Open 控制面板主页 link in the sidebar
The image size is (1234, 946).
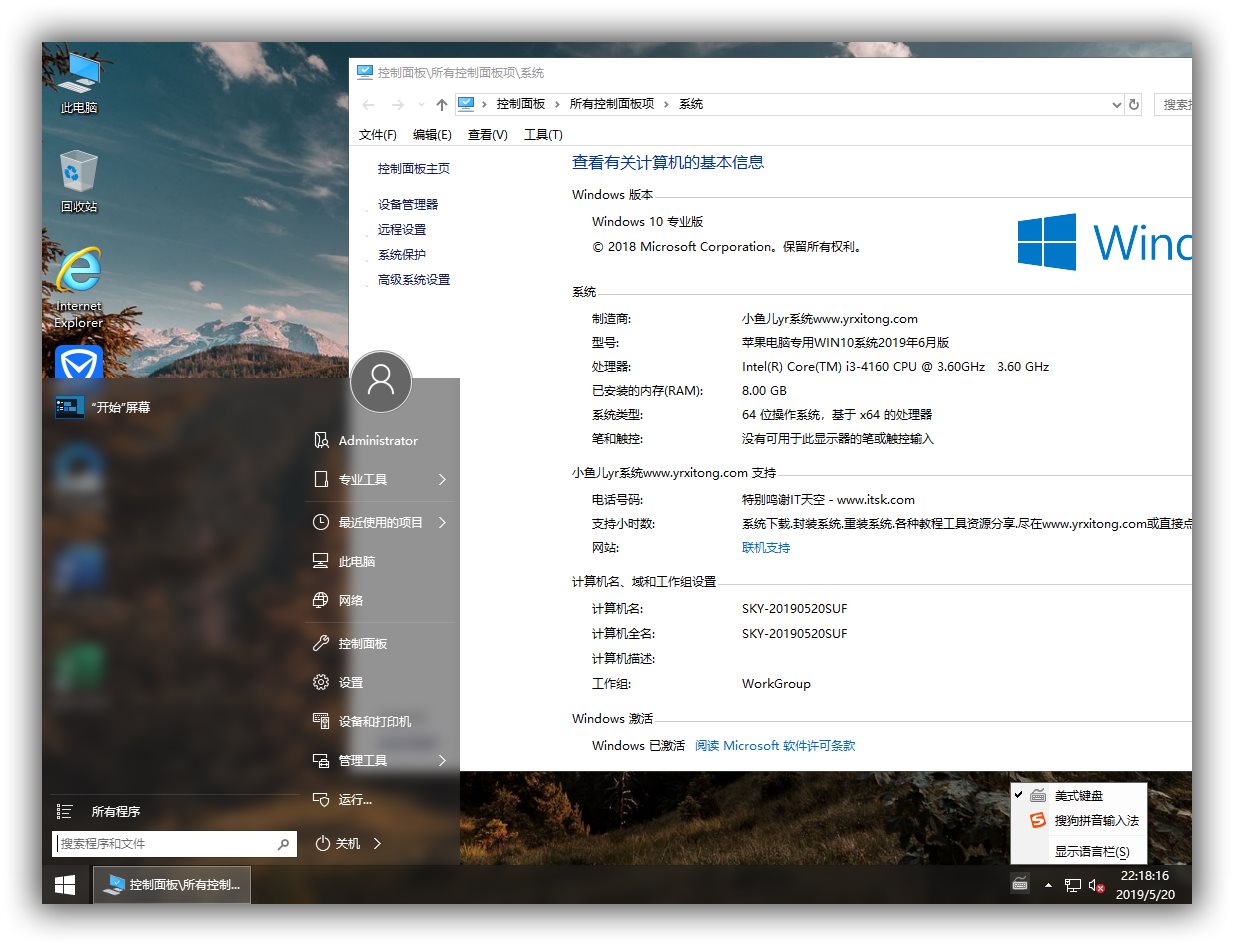(x=414, y=169)
